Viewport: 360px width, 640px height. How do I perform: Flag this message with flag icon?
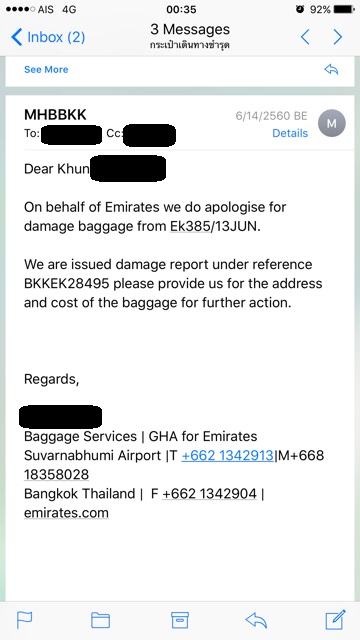[24, 620]
